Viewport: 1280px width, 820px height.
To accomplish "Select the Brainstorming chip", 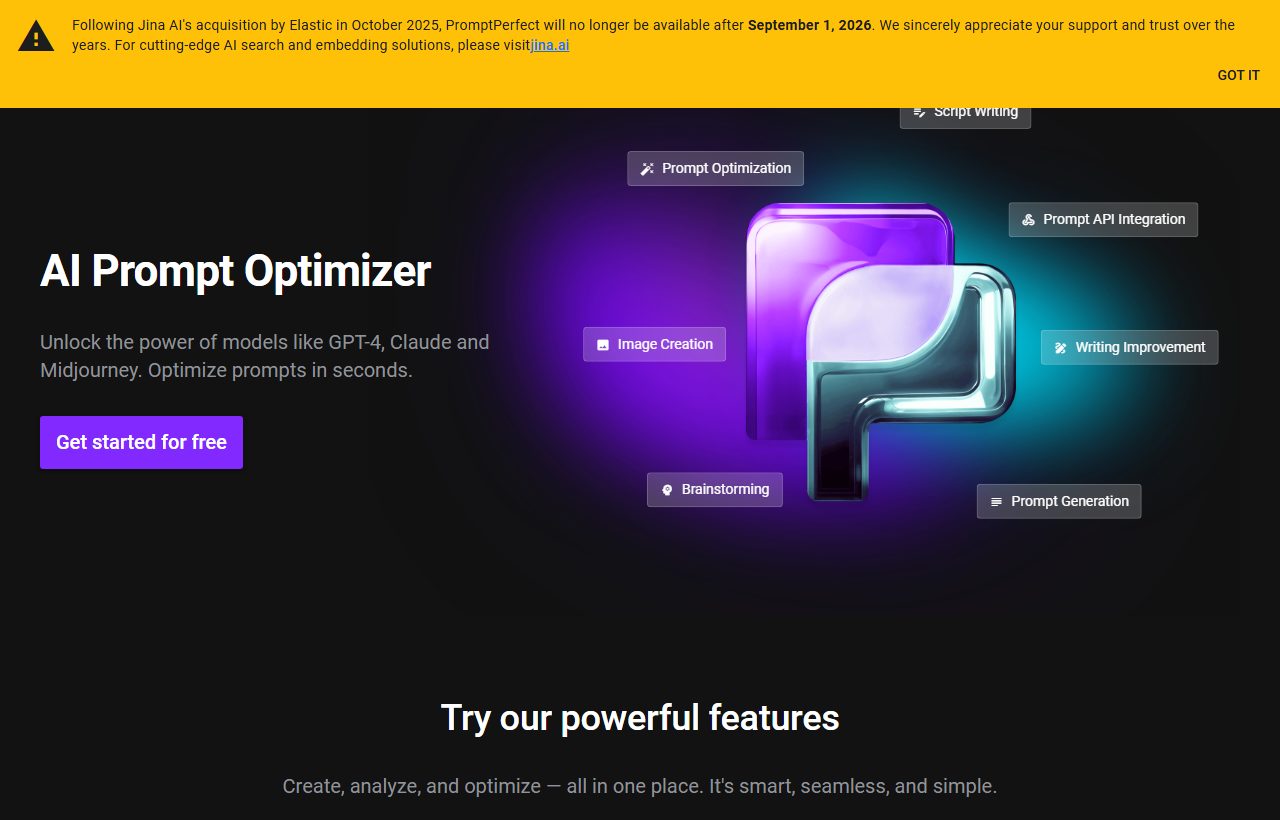I will click(715, 489).
